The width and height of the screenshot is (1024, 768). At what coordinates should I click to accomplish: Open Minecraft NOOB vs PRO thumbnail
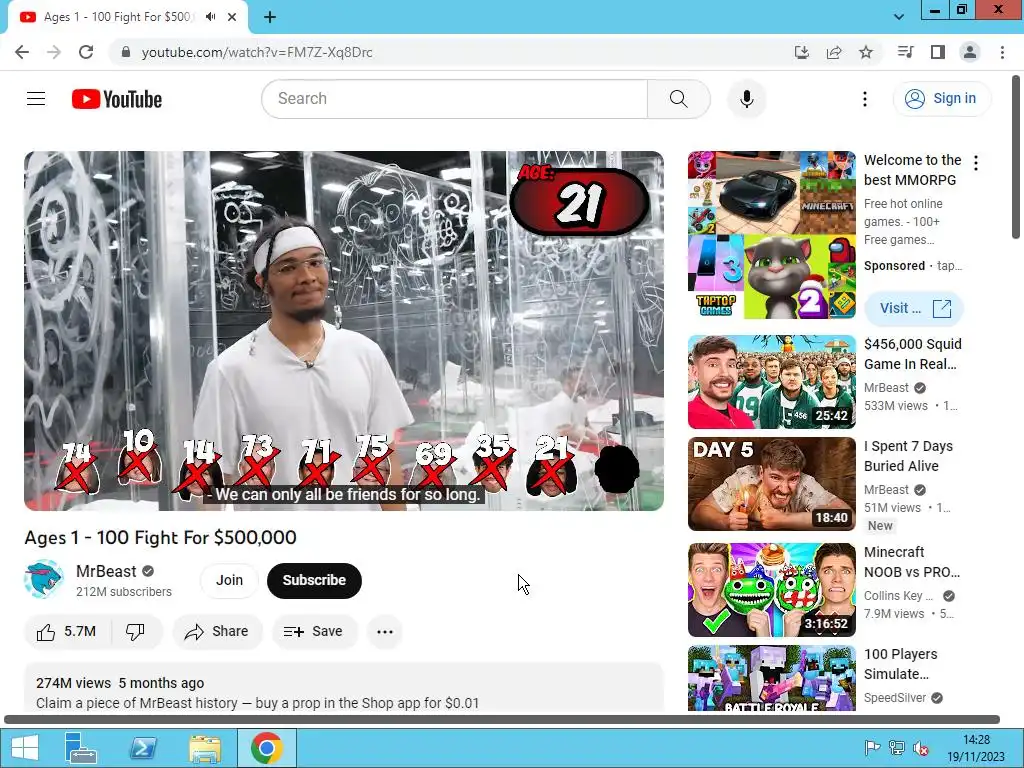771,590
